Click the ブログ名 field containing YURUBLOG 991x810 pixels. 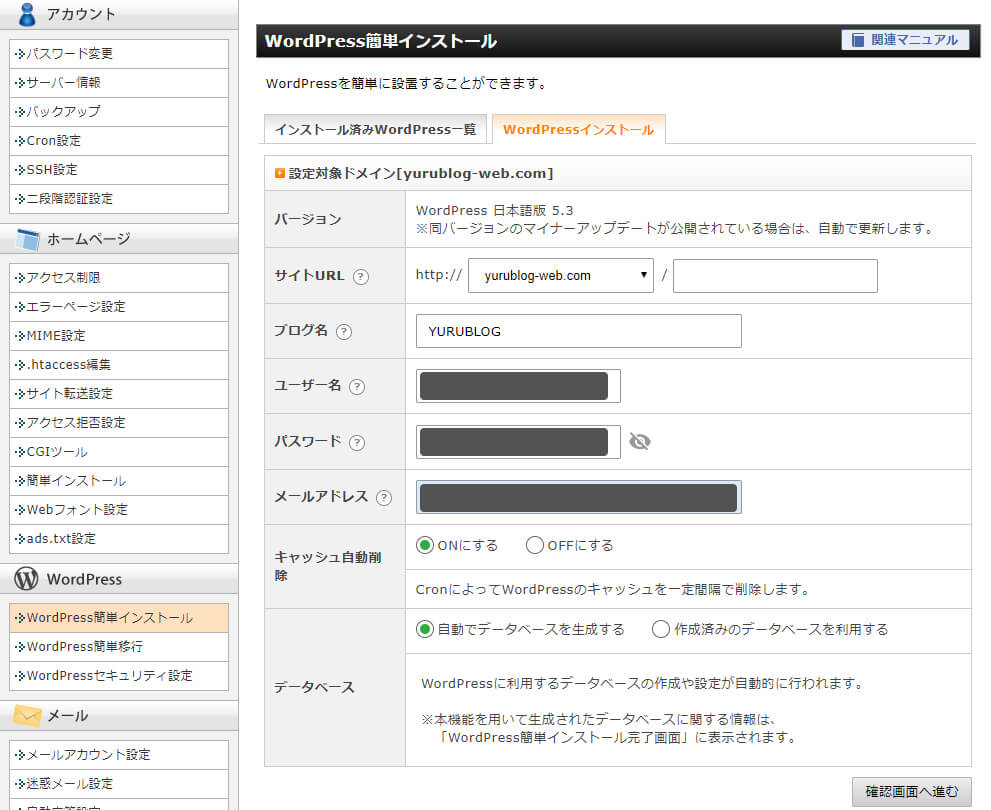pyautogui.click(x=578, y=331)
